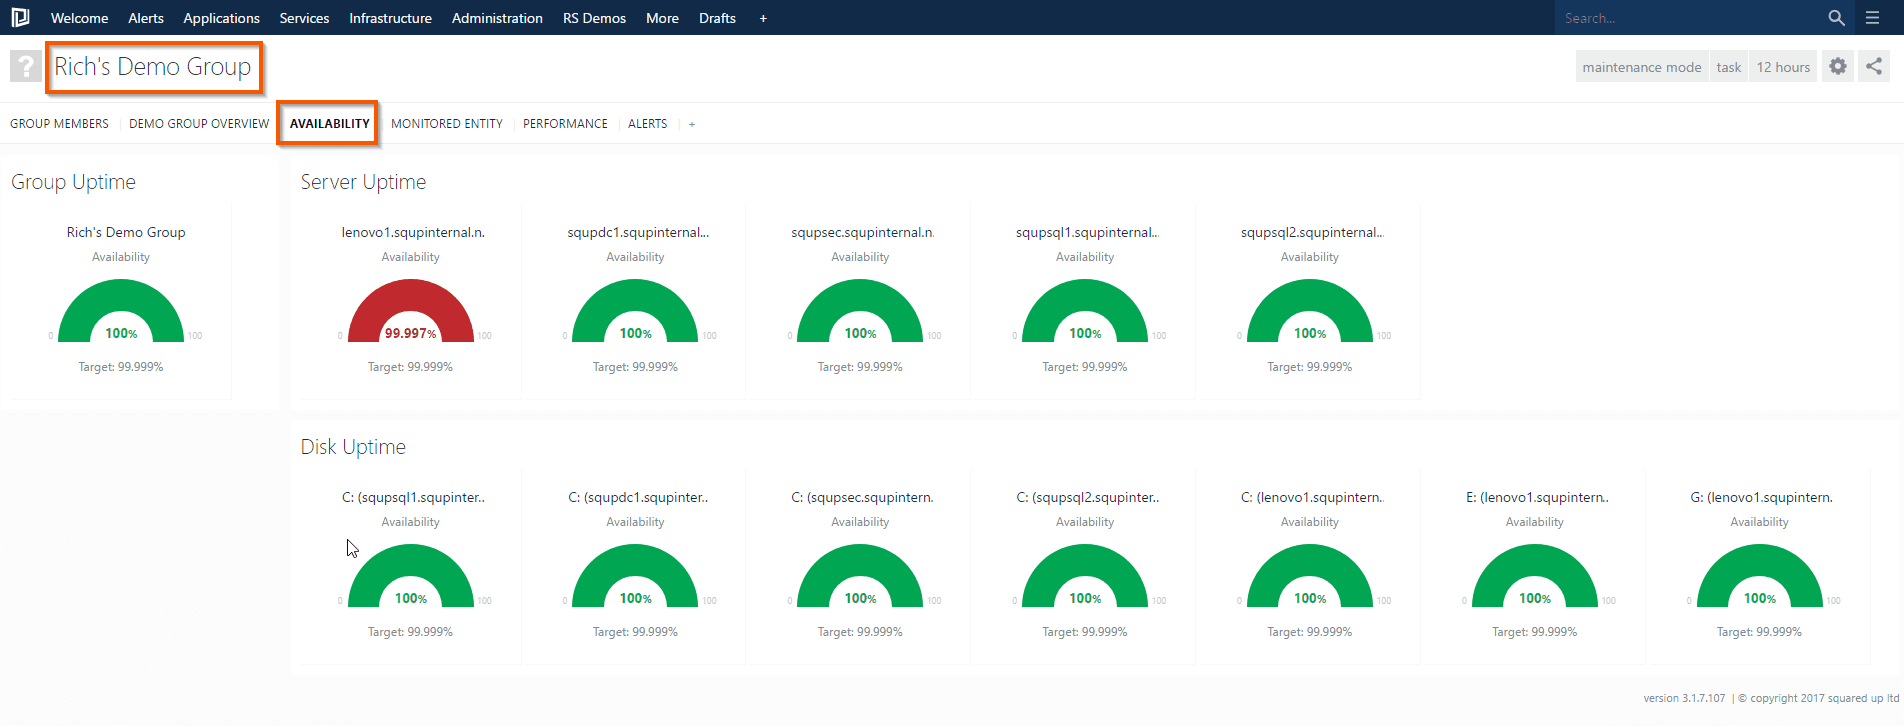The width and height of the screenshot is (1904, 726).
Task: Click the SquaredUp logo icon
Action: (x=20, y=17)
